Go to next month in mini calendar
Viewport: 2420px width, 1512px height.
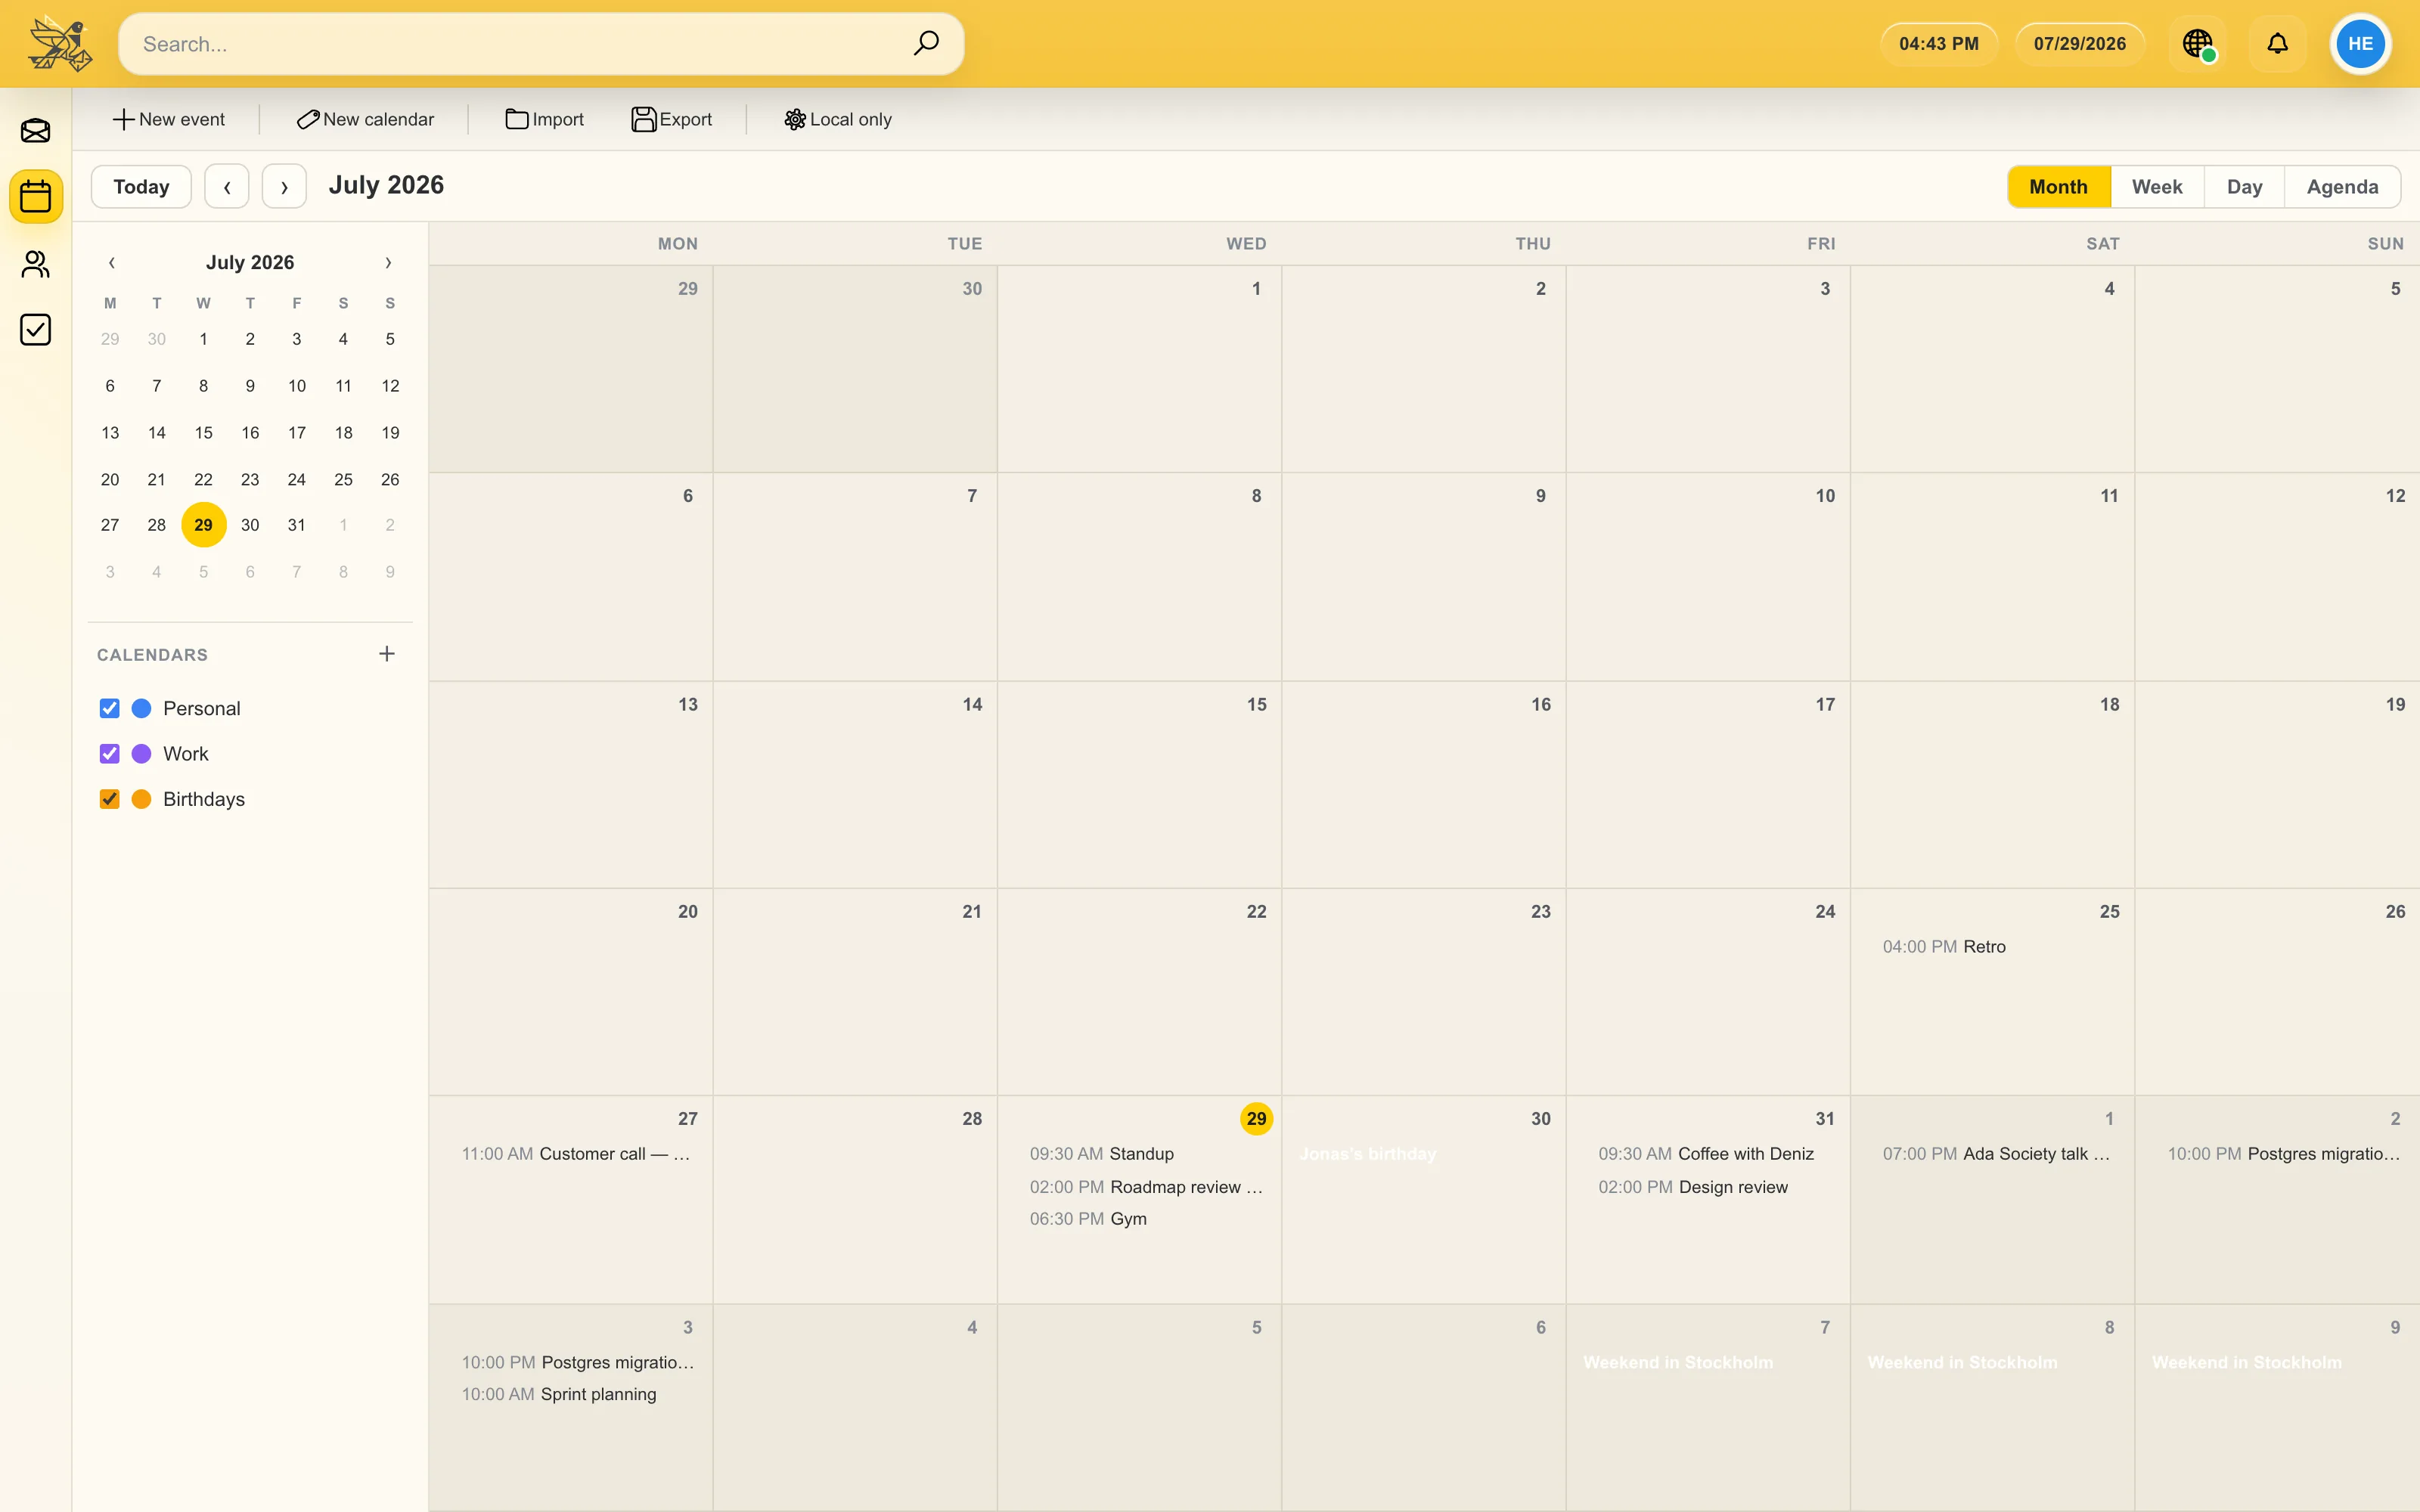click(x=389, y=263)
